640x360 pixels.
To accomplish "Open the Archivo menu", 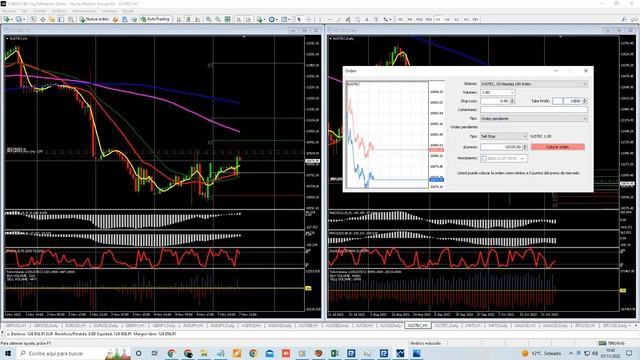I will click(x=9, y=11).
